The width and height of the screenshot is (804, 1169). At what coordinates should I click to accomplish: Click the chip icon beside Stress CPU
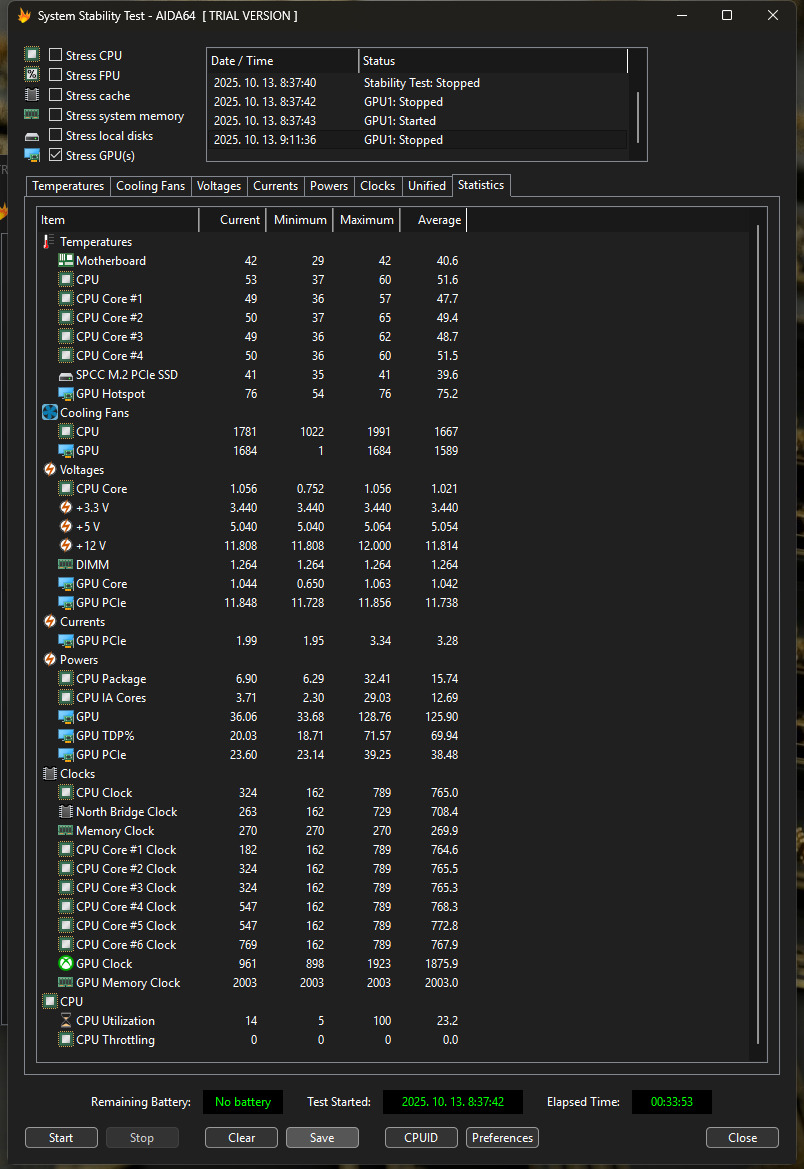click(31, 54)
